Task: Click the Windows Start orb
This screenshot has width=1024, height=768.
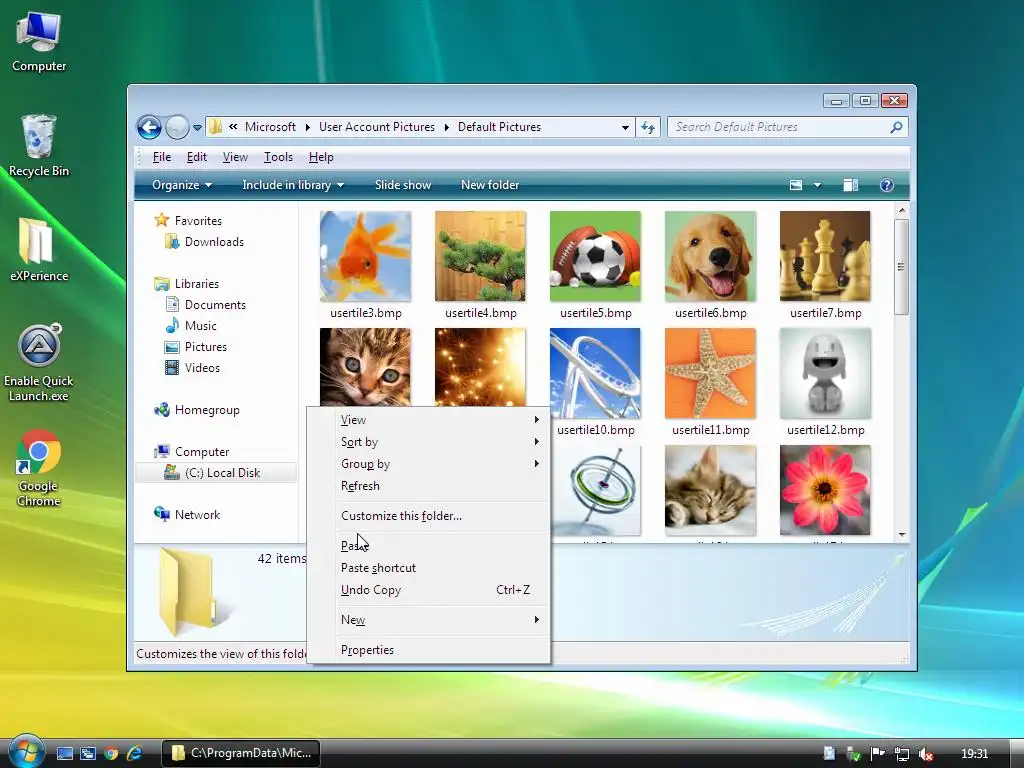Action: 26,752
